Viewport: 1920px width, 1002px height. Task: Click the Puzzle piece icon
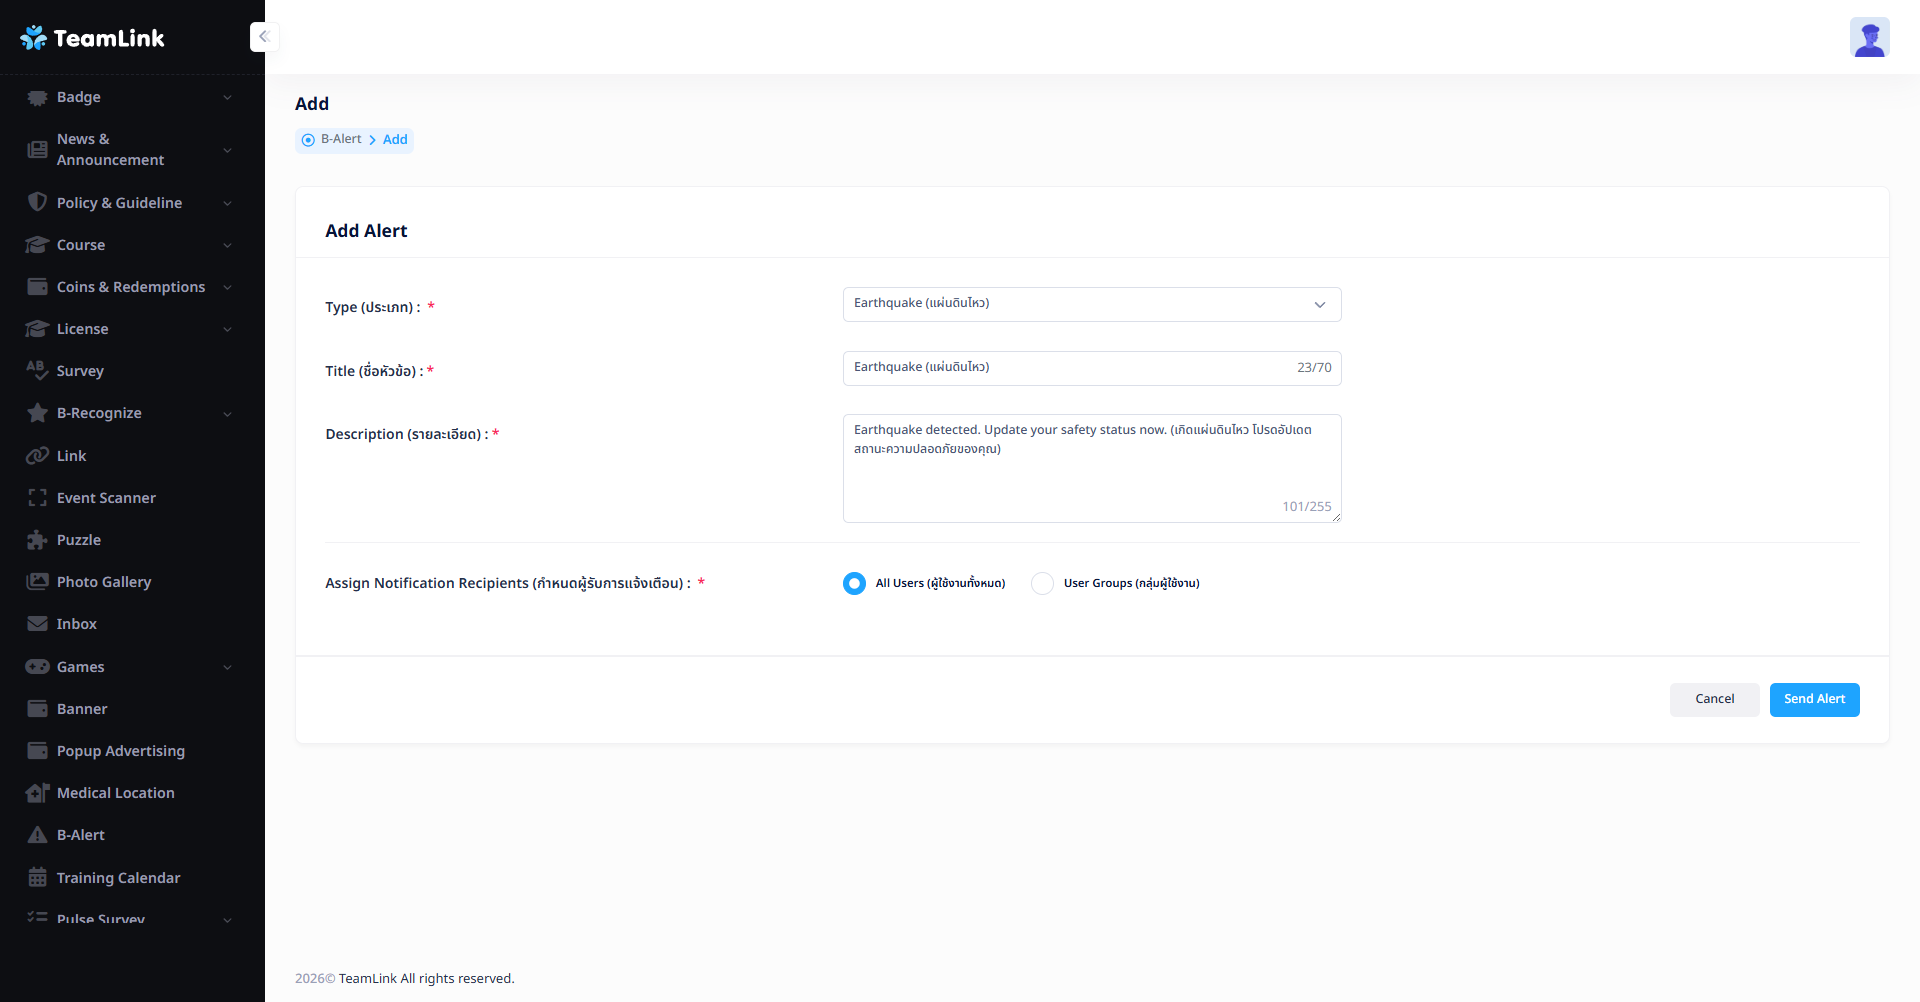click(x=38, y=540)
